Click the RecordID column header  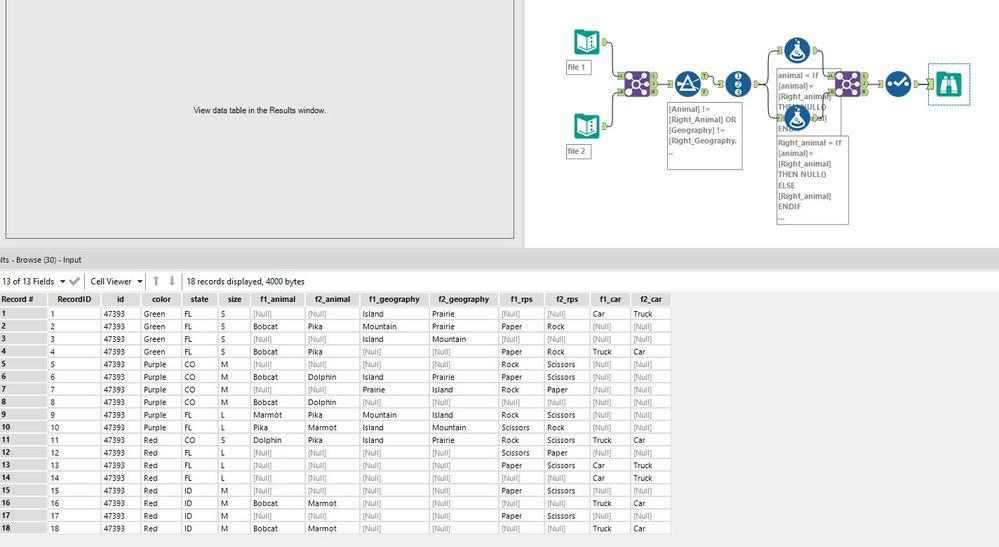tap(74, 299)
